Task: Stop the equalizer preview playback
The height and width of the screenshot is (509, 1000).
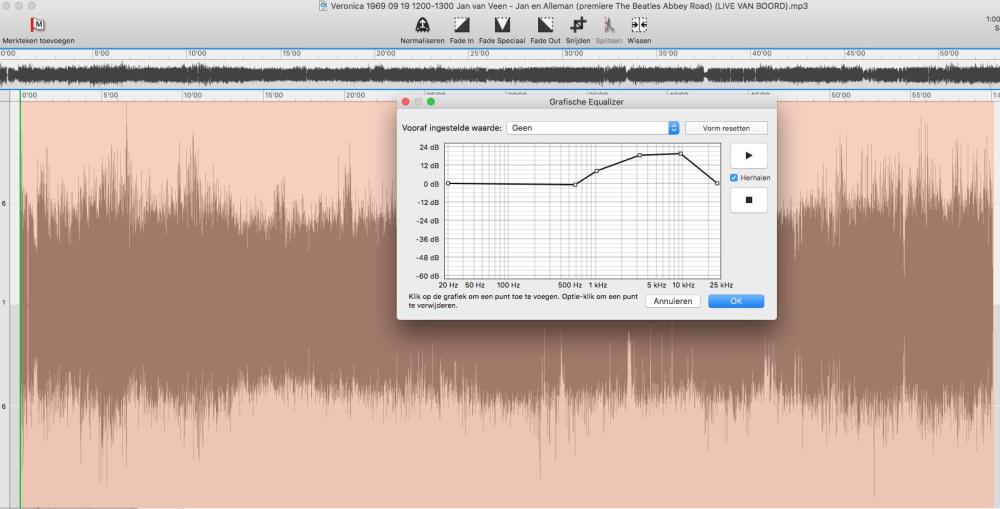Action: 749,200
